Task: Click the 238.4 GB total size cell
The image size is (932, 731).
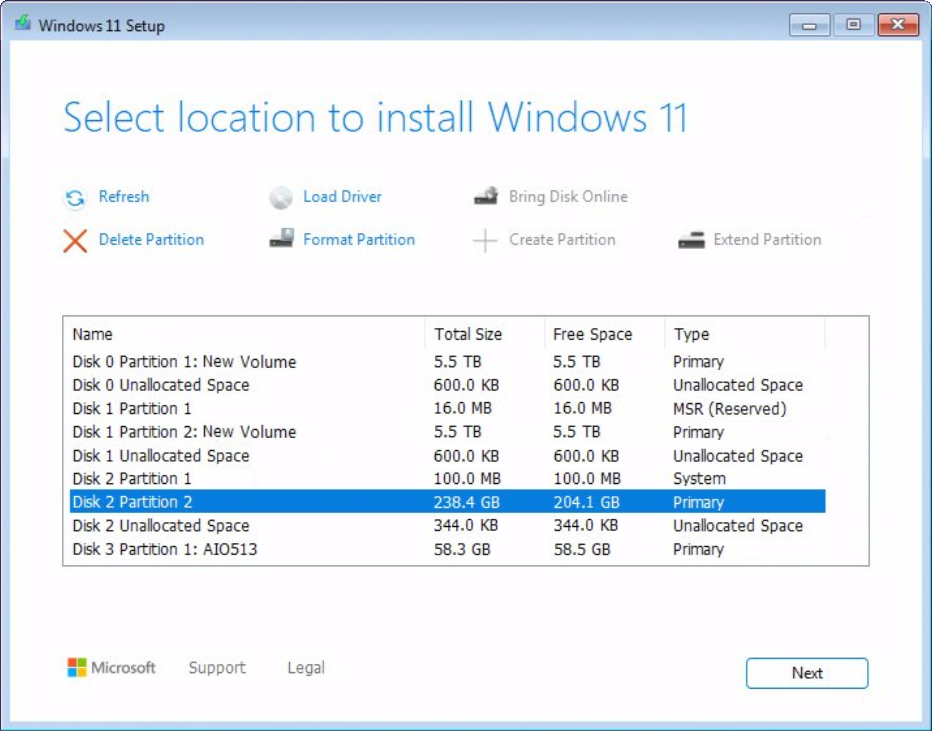Action: point(467,502)
